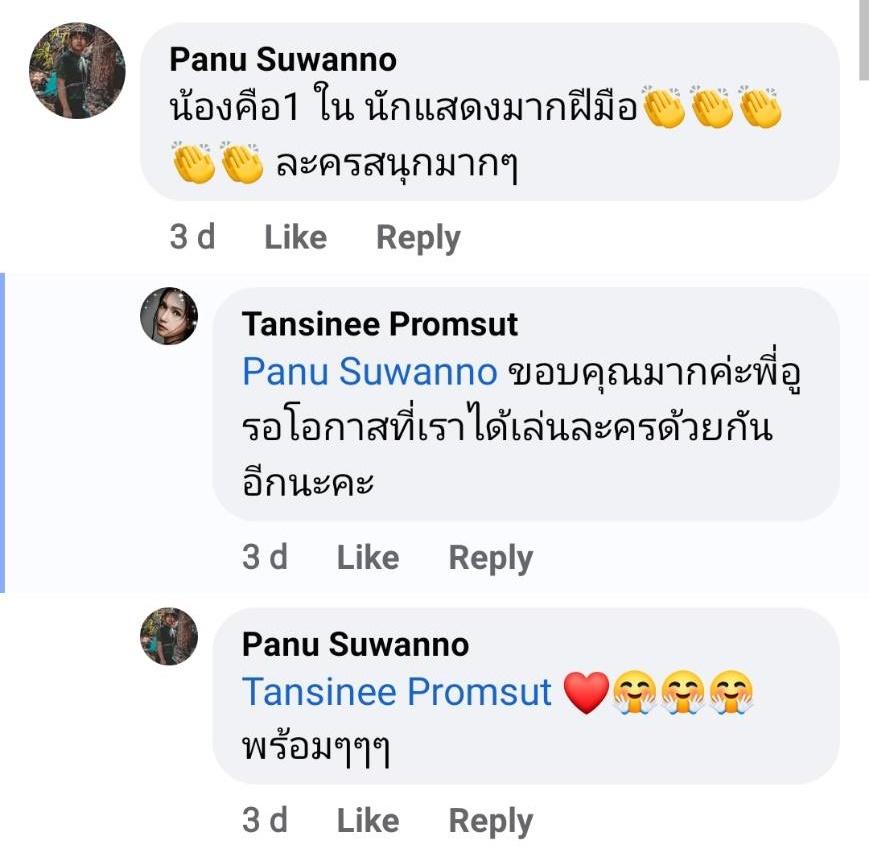Click the red heart emoji in the last reply
Screen dimensions: 869x851
586,693
